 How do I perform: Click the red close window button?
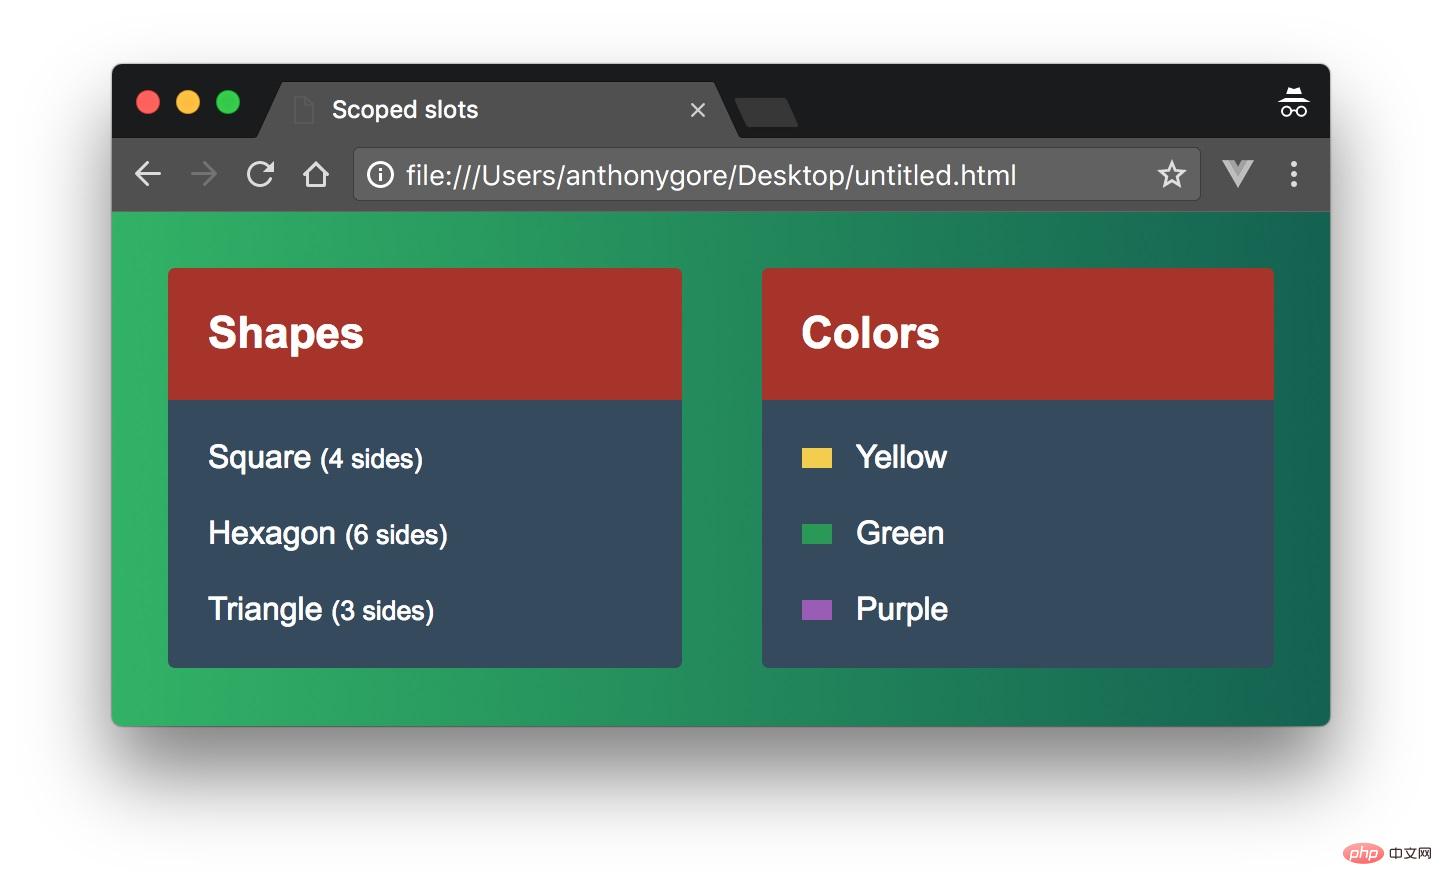(148, 102)
